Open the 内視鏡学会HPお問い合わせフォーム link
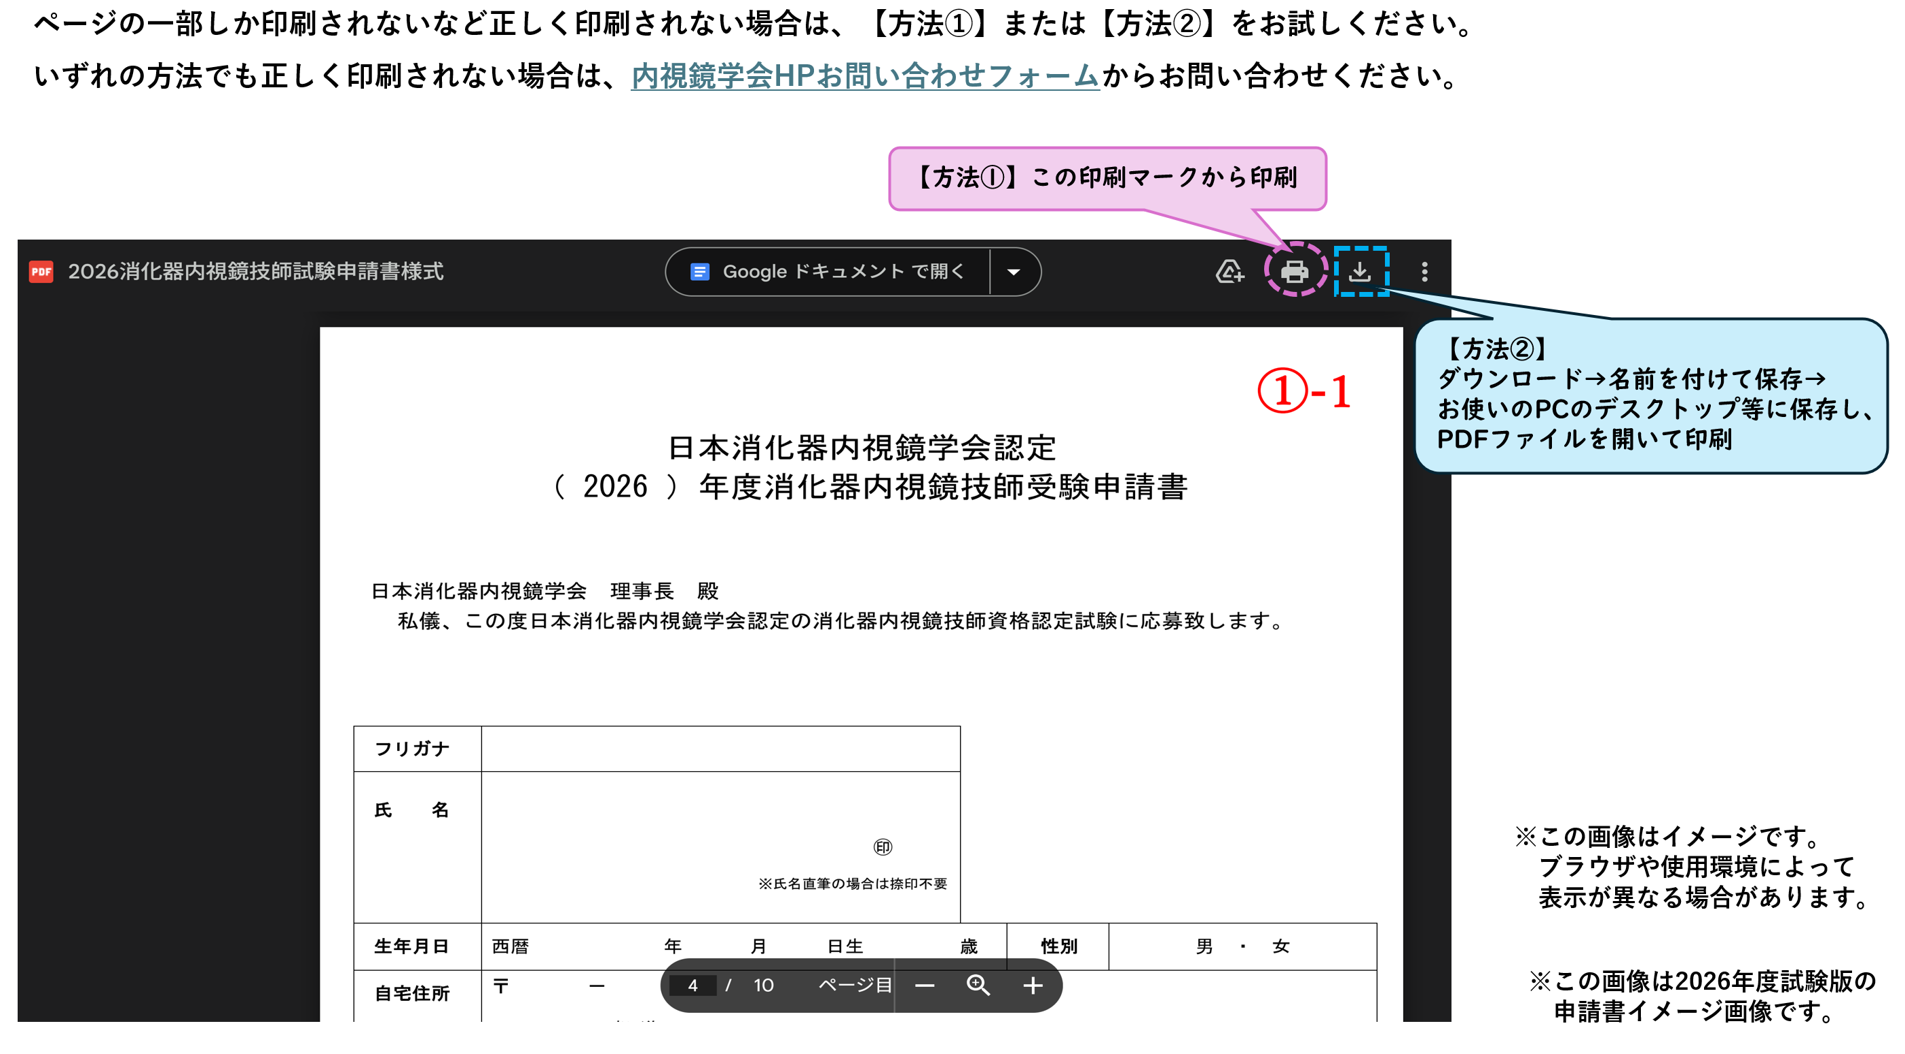This screenshot has width=1905, height=1054. pyautogui.click(x=865, y=76)
